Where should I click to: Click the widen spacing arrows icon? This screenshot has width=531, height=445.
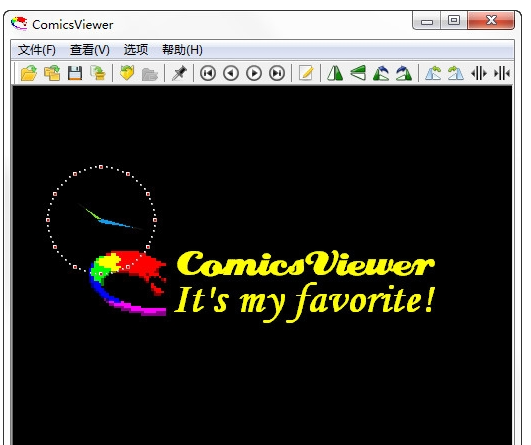[x=479, y=73]
